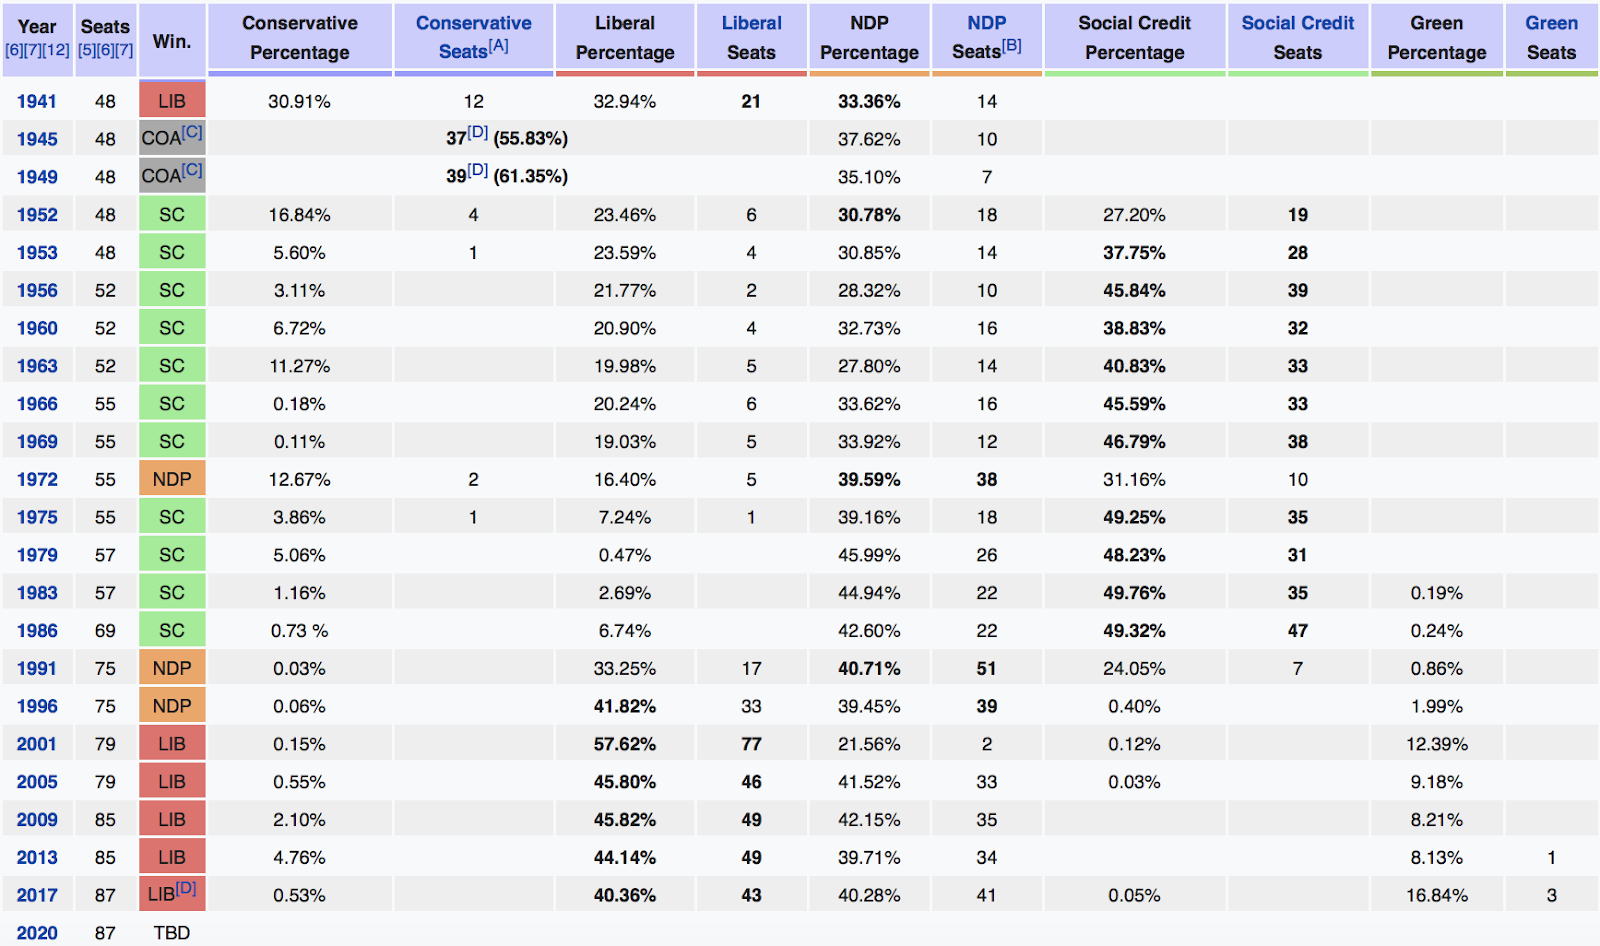Follow the 1963 year link
The image size is (1600, 946).
click(37, 366)
